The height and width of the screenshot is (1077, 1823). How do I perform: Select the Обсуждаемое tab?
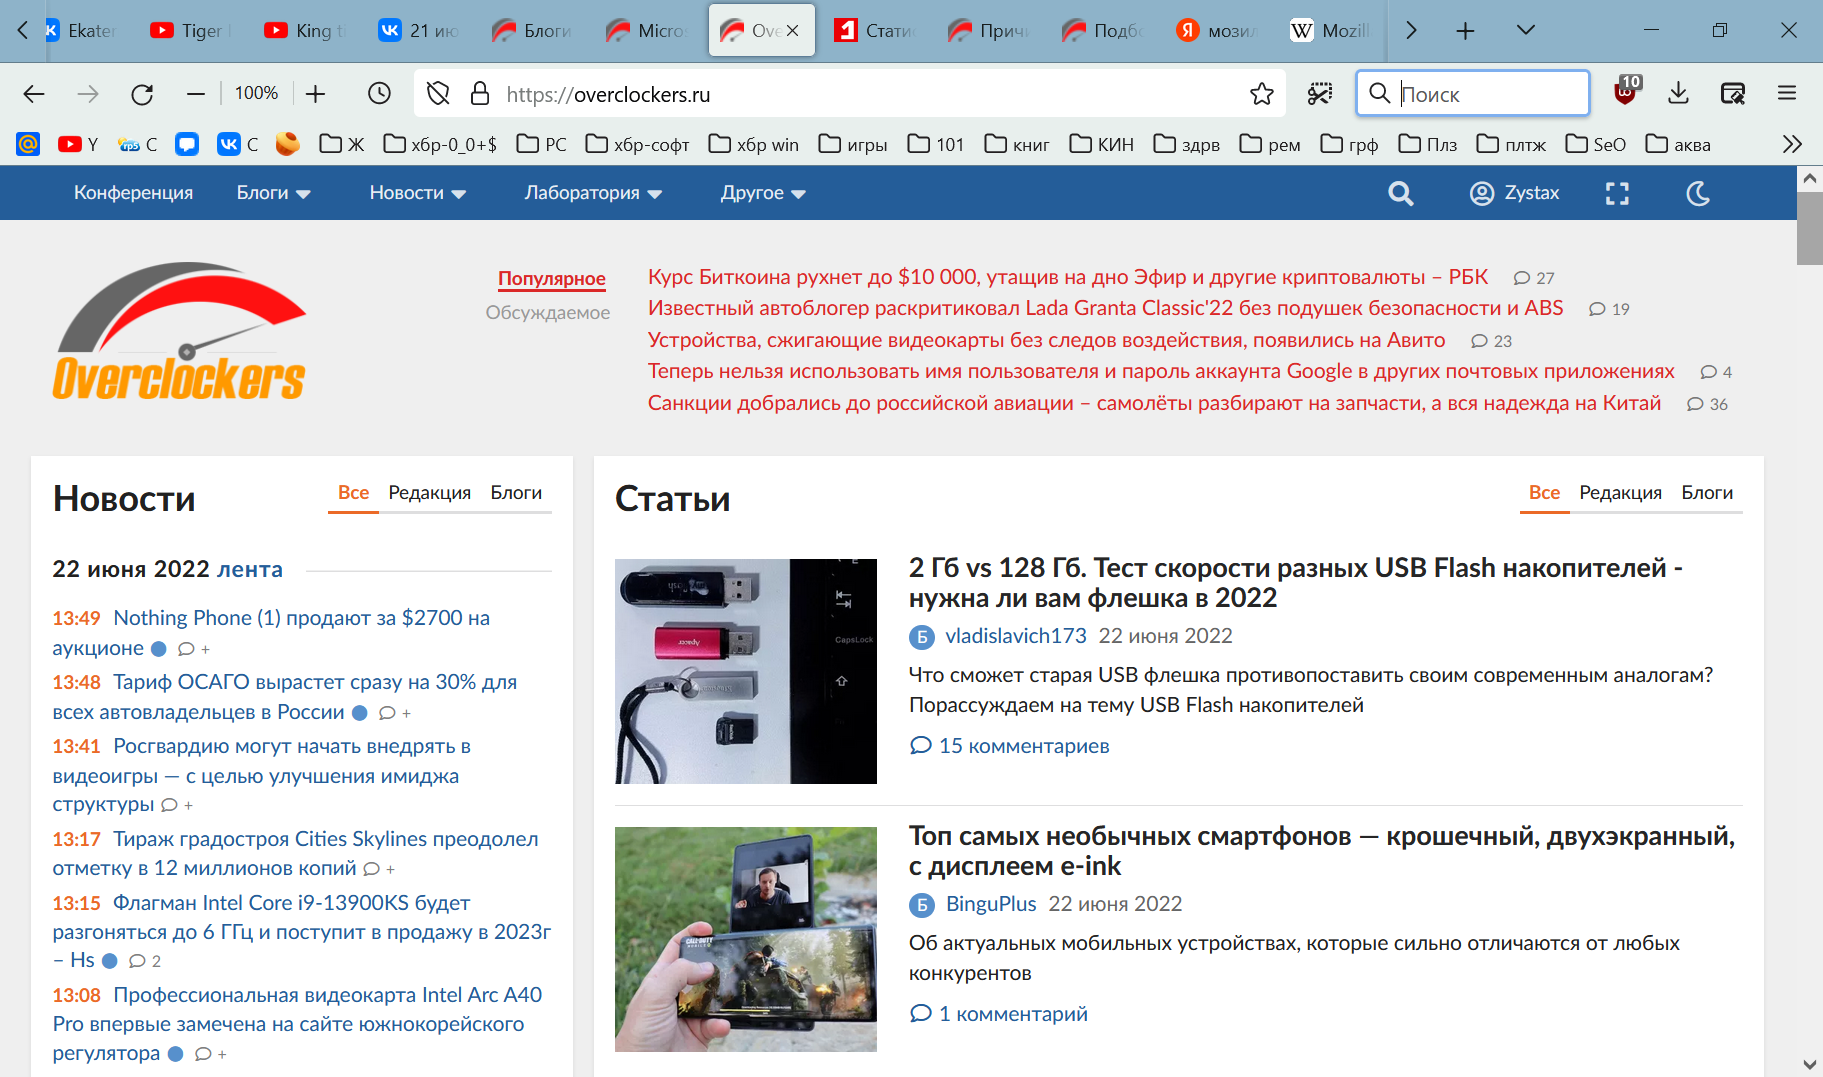[548, 313]
